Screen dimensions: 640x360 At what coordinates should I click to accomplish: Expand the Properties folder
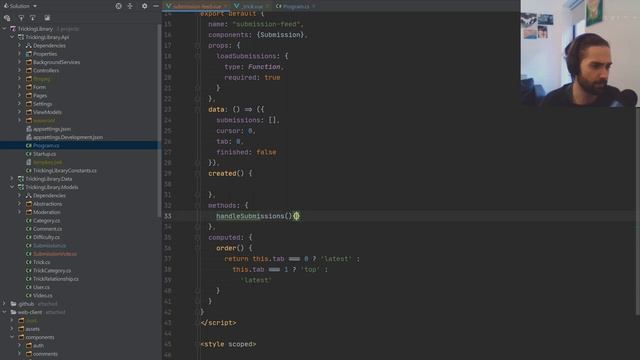(19, 53)
